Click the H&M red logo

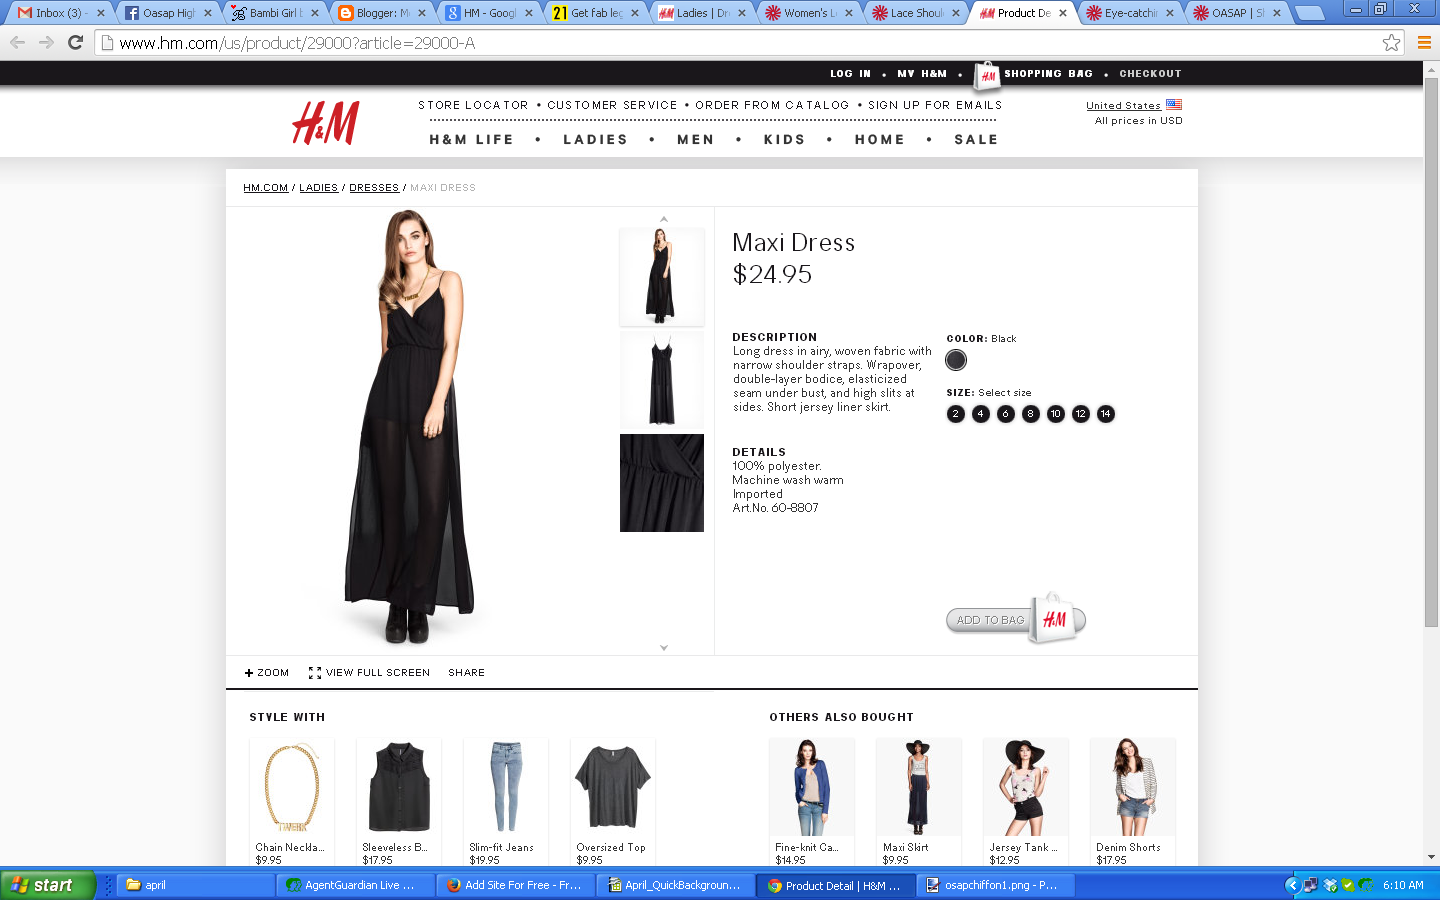pyautogui.click(x=326, y=123)
